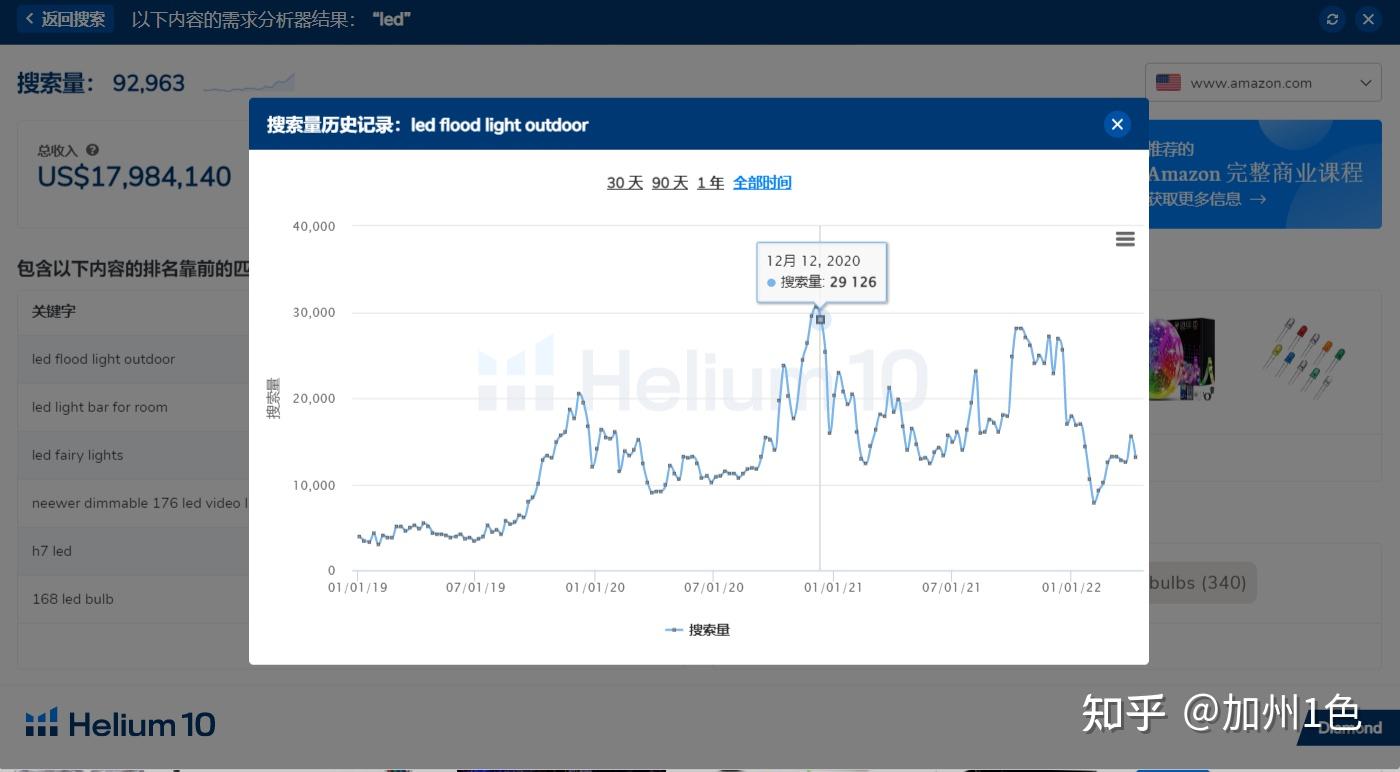The image size is (1400, 772).
Task: Click the highlighted Dec 12, 2020 data point
Action: pos(820,319)
